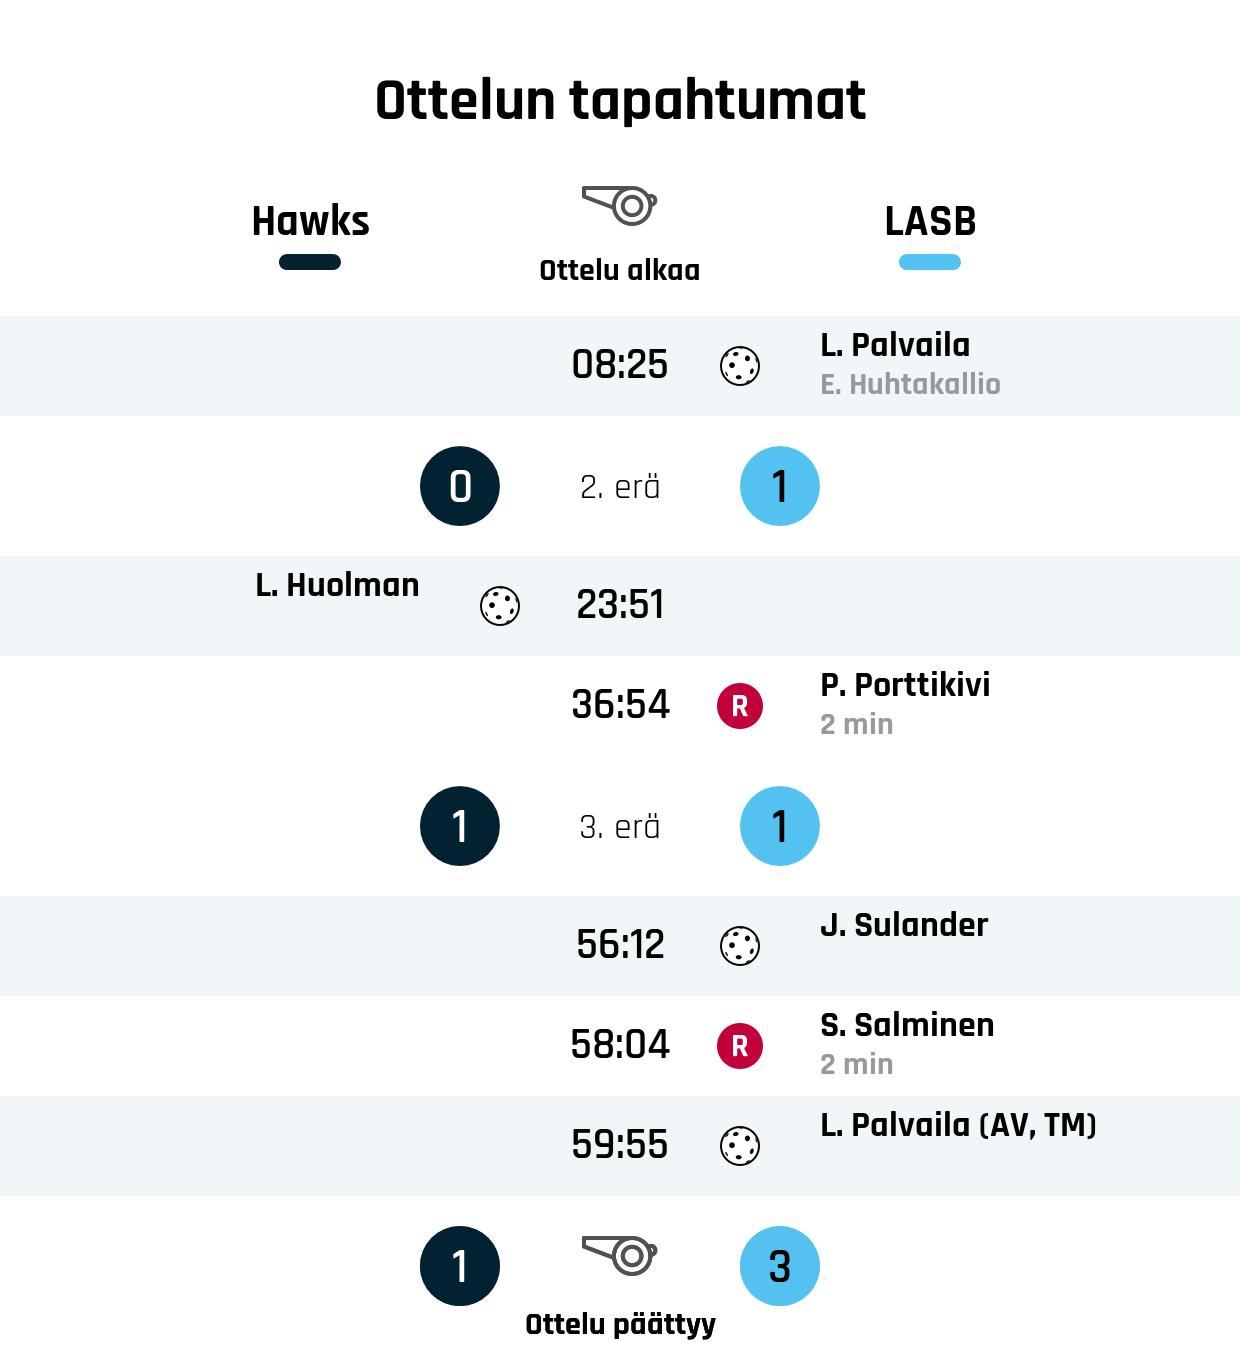Click the goal ball icon beside L. Huolman
This screenshot has height=1358, width=1240.
500,606
